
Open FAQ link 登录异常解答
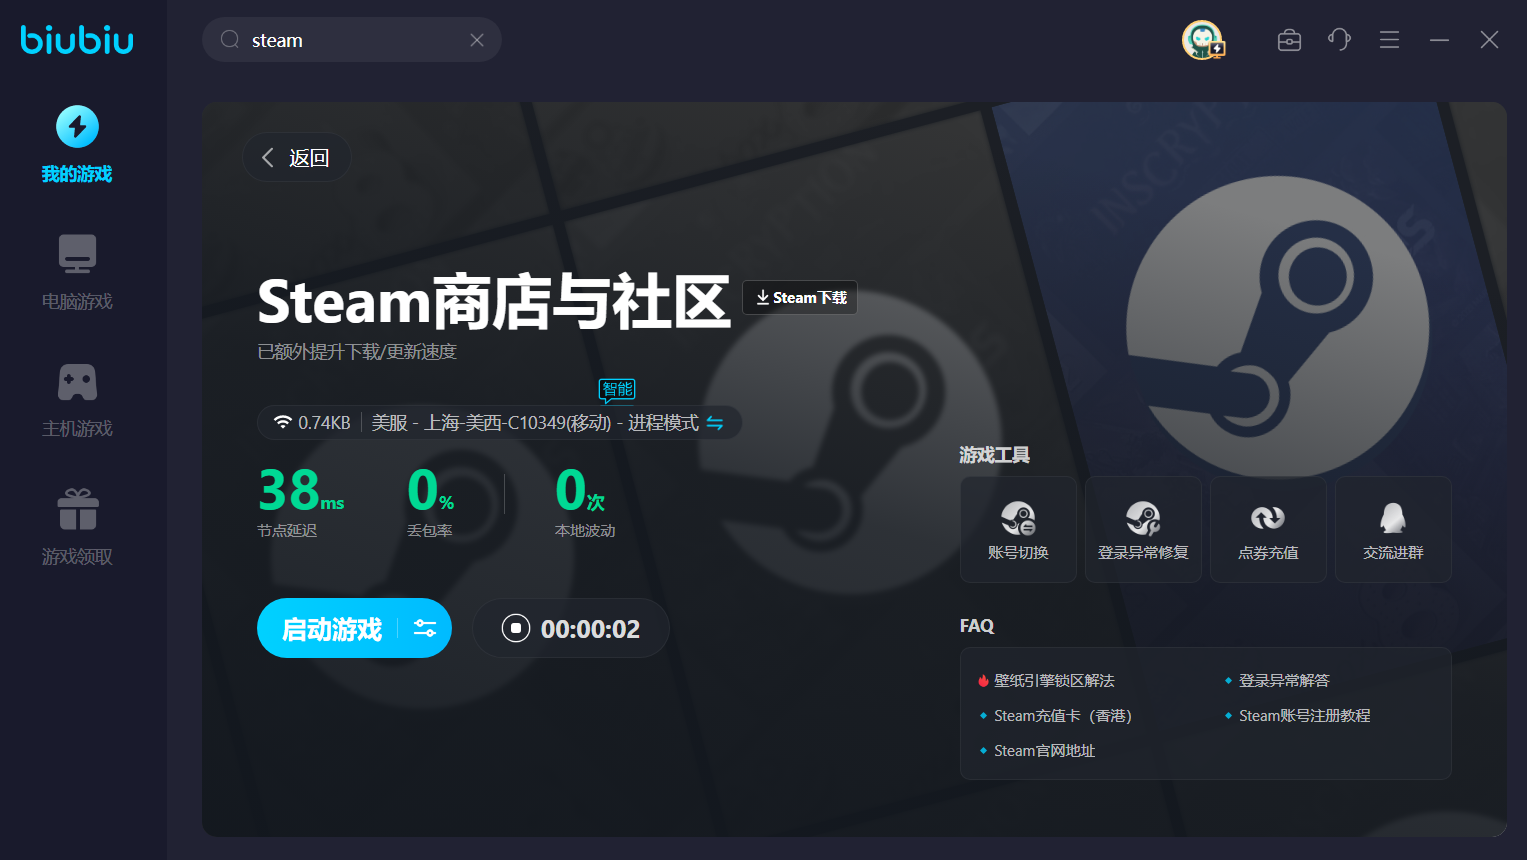[x=1284, y=681]
